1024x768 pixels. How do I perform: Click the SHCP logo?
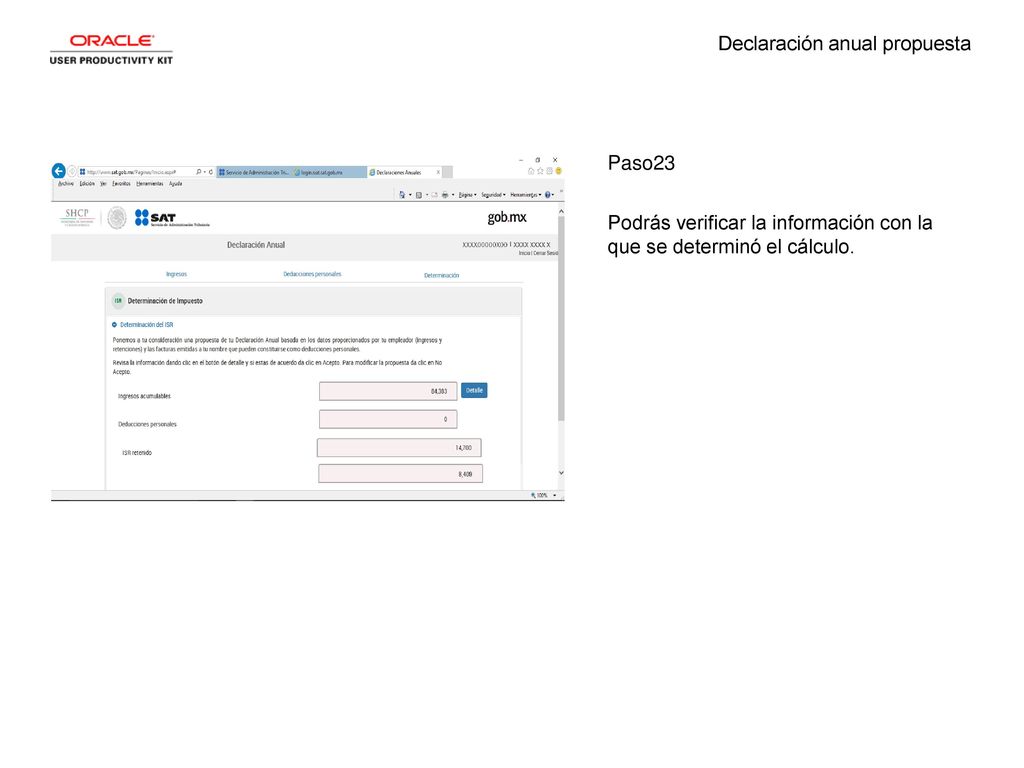point(77,216)
